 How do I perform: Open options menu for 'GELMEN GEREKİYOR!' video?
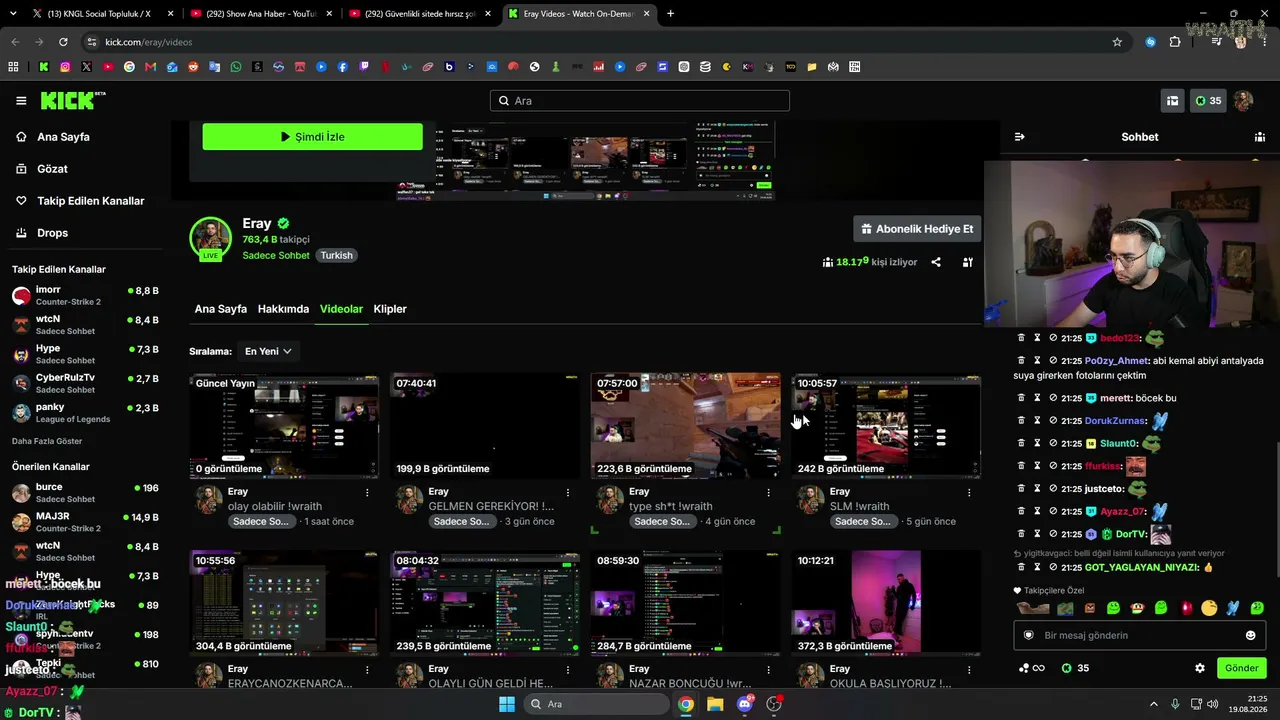point(568,492)
